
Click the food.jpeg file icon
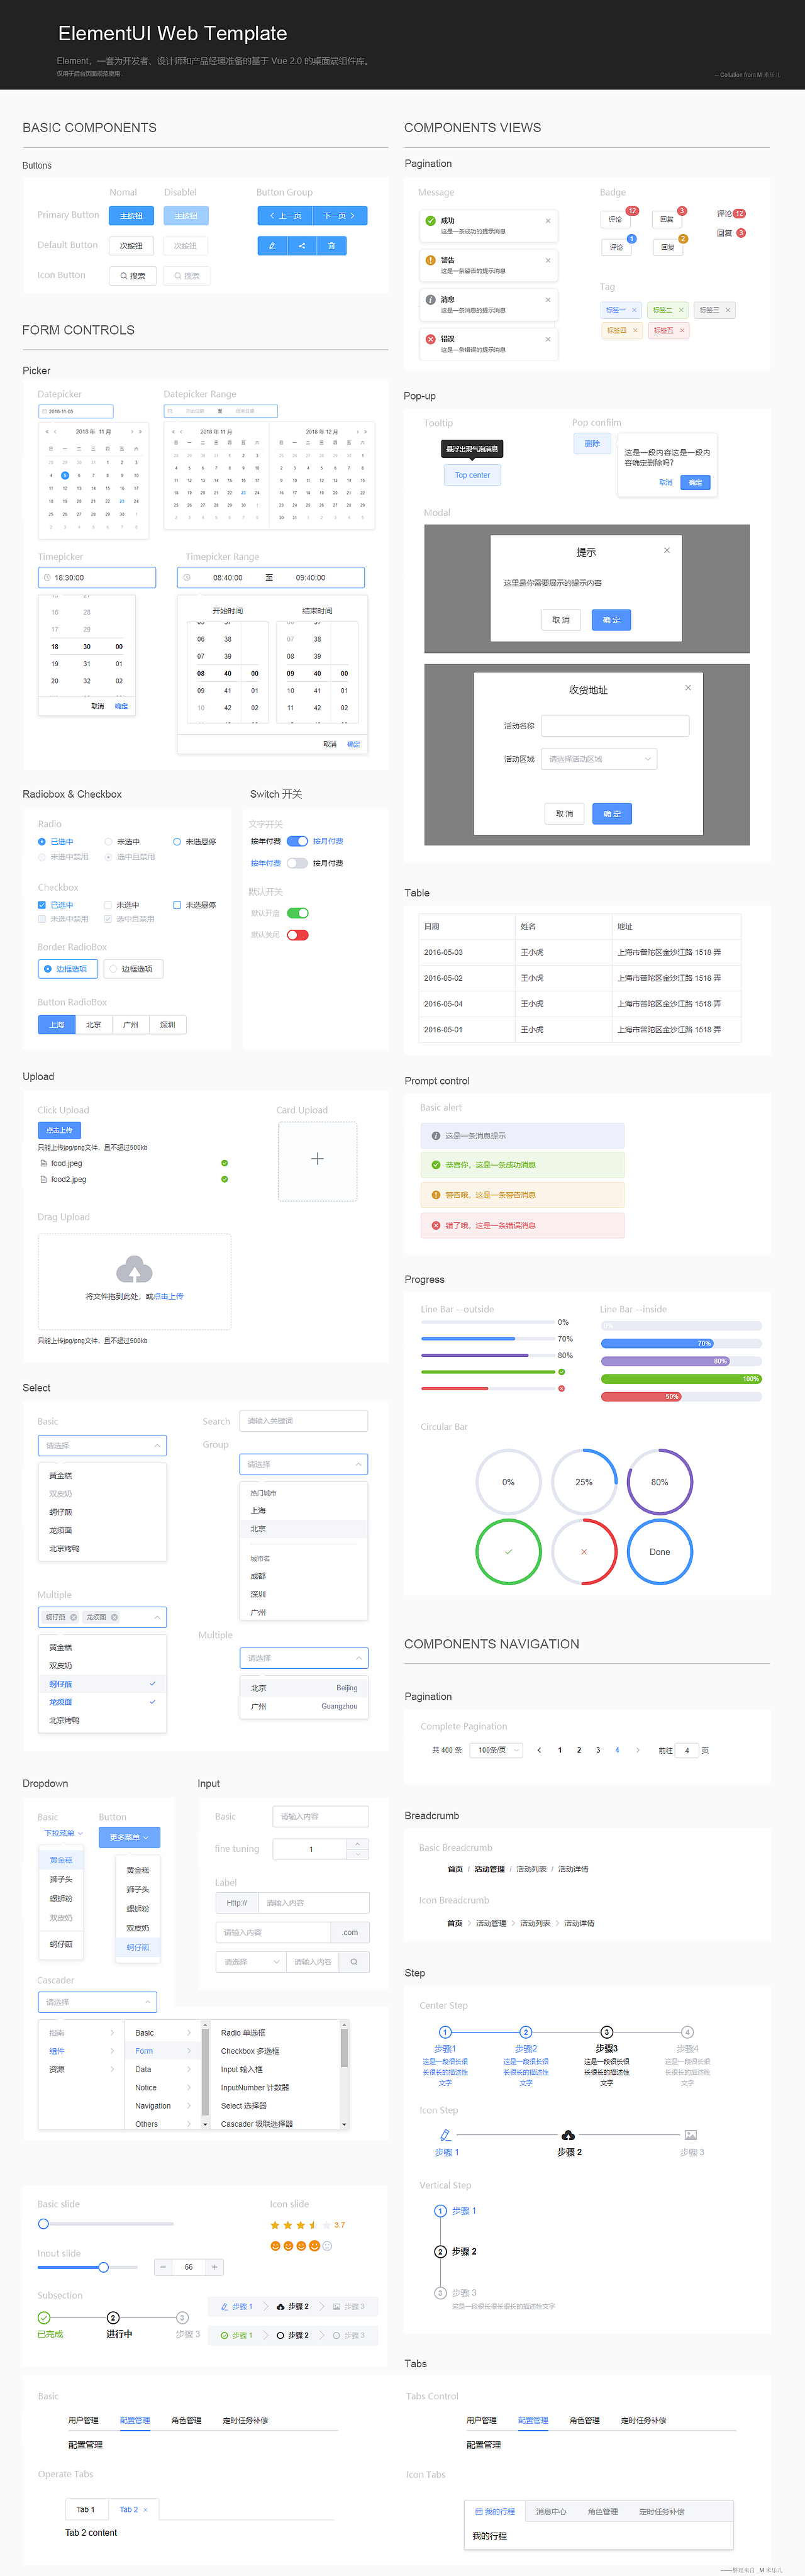[x=43, y=1163]
